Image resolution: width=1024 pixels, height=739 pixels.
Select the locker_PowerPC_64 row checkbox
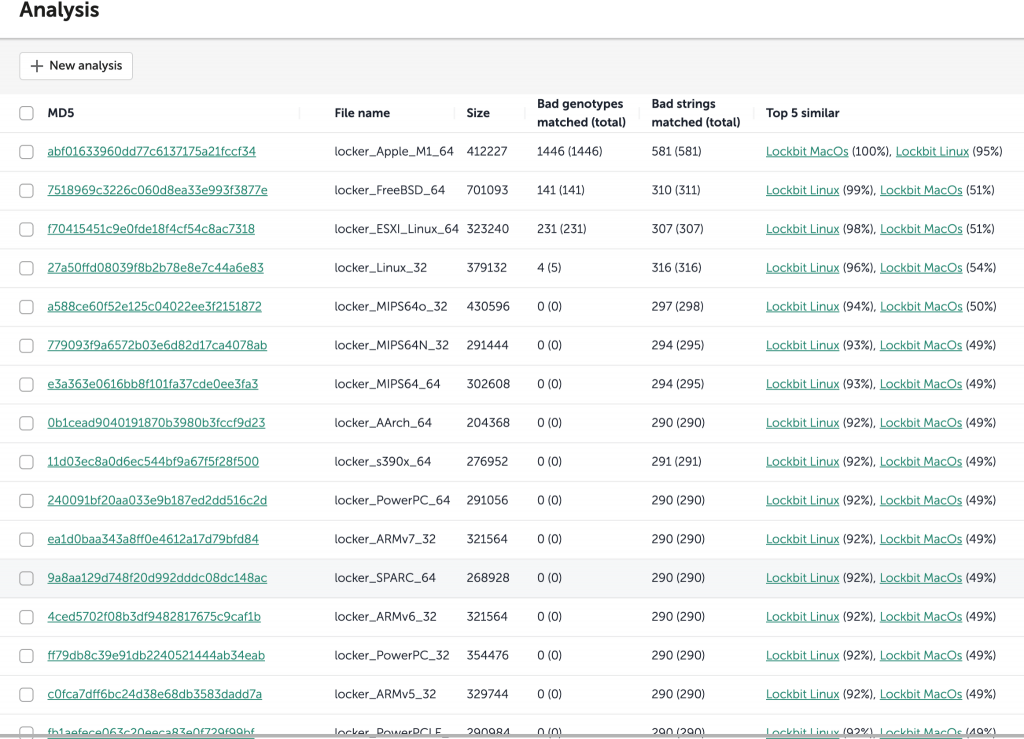tap(27, 501)
